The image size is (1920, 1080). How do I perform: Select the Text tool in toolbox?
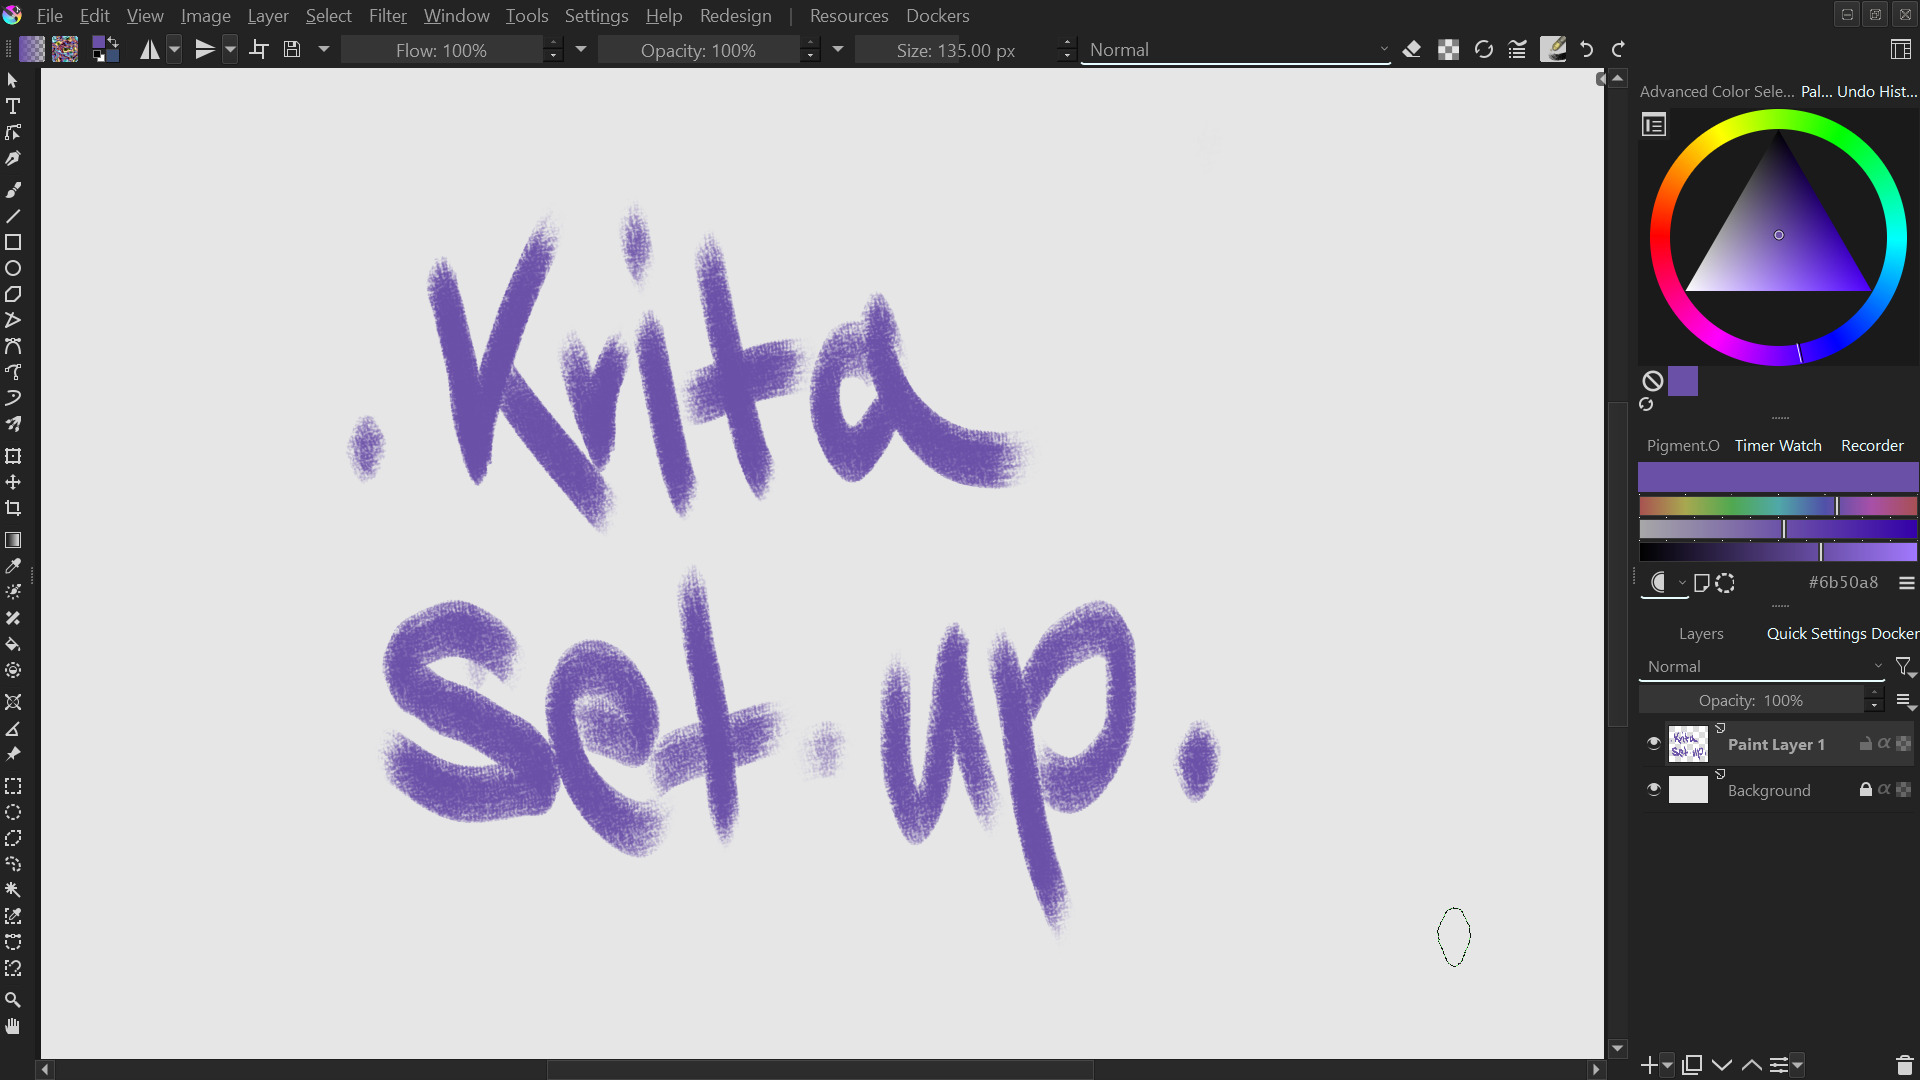pyautogui.click(x=13, y=106)
